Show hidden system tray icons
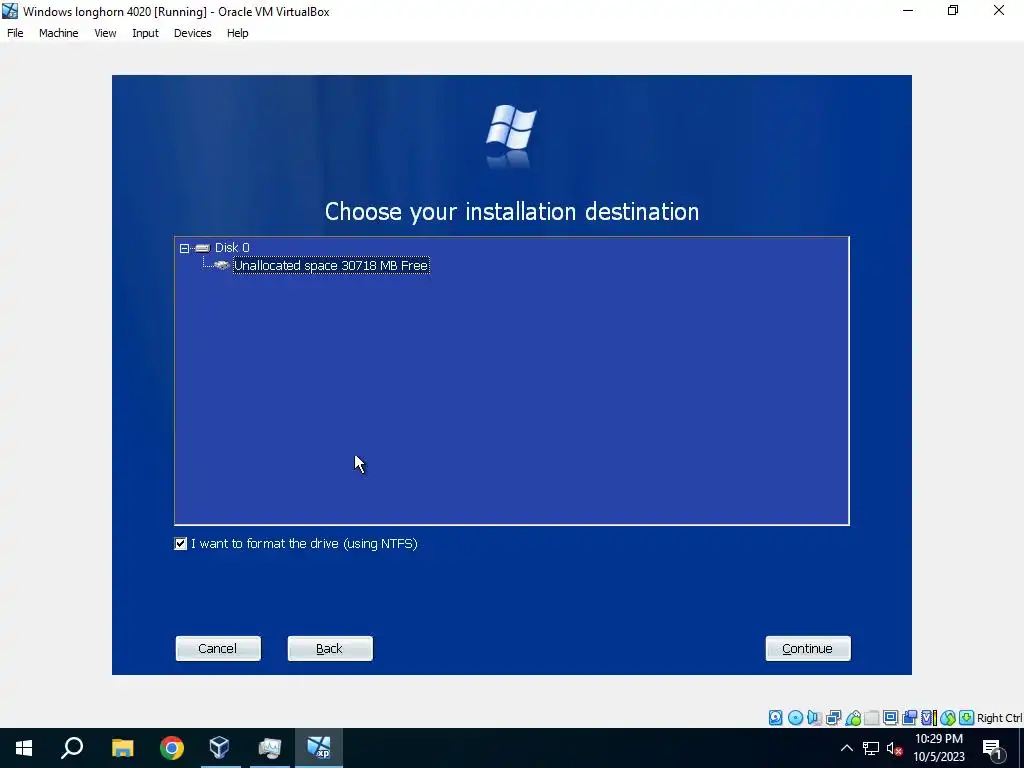This screenshot has height=768, width=1024. (846, 748)
